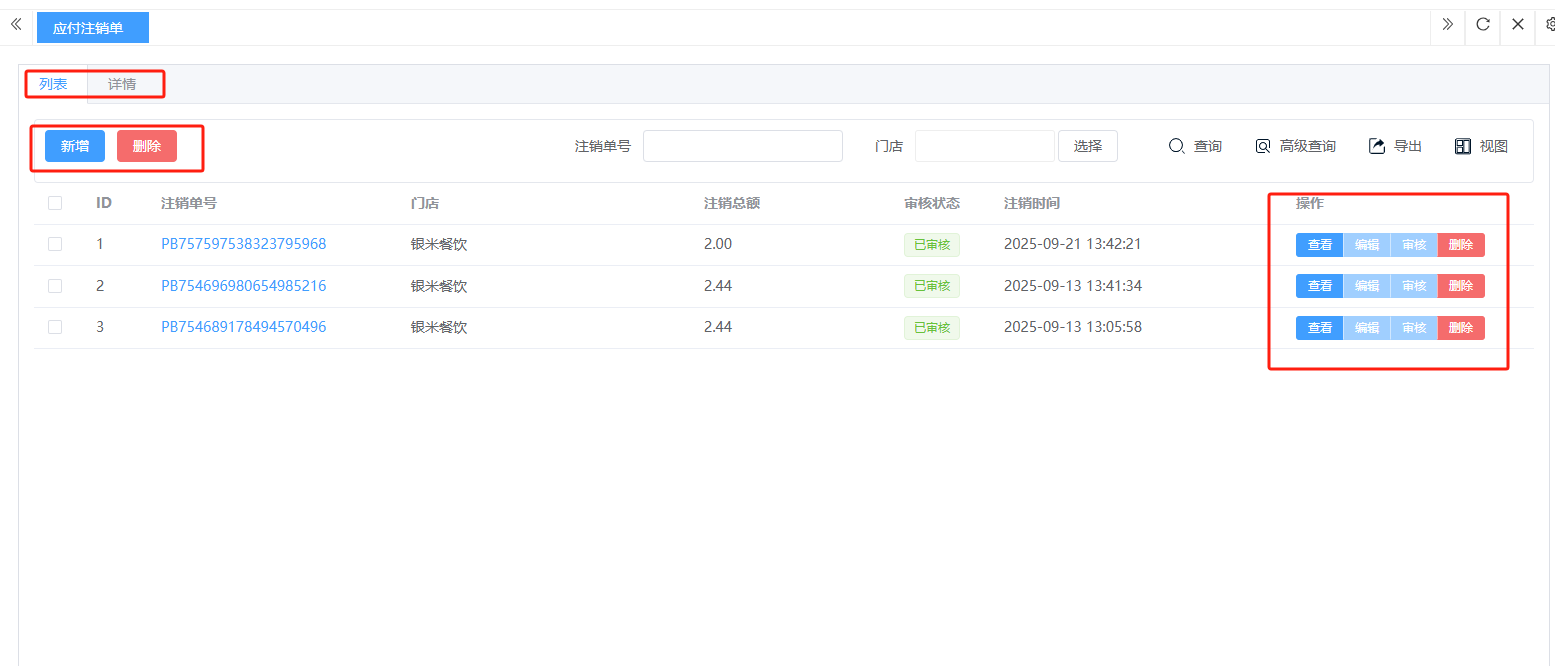
Task: Click the refresh icon in tab bar
Action: [1483, 24]
